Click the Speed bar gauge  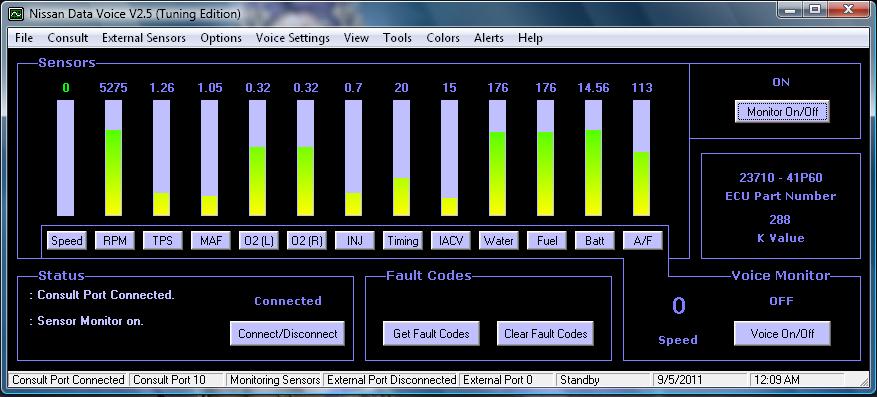(65, 158)
